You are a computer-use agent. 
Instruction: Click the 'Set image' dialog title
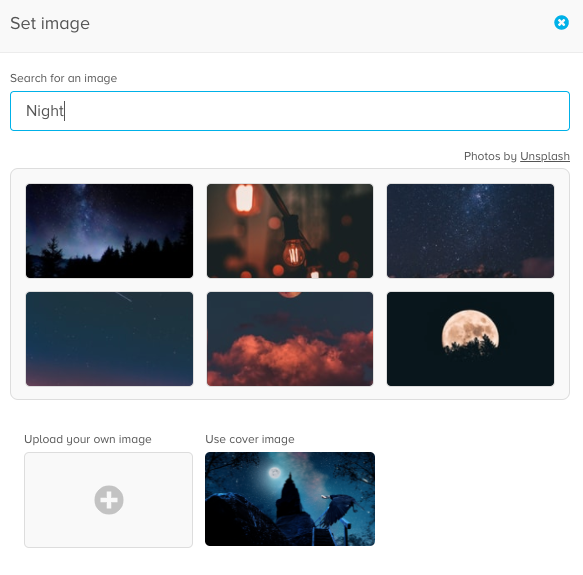50,23
